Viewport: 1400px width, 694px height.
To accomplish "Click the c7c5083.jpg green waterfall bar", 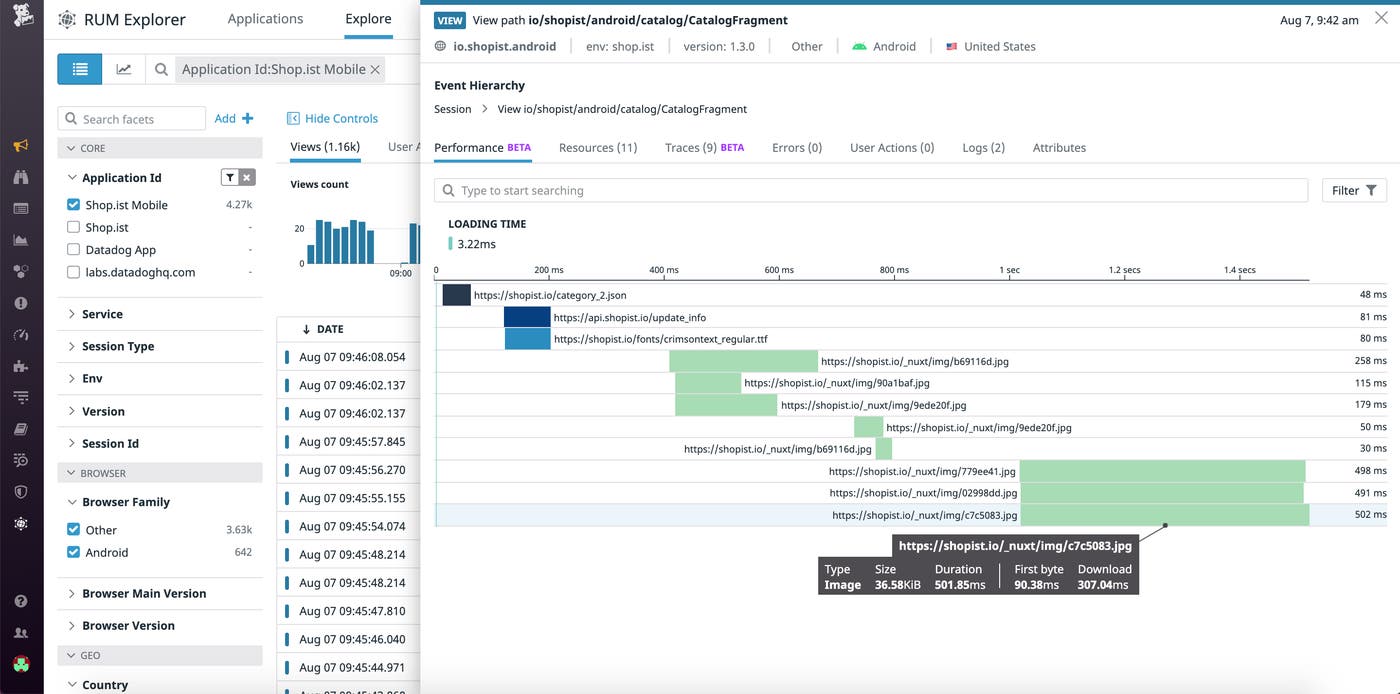I will (x=1164, y=515).
